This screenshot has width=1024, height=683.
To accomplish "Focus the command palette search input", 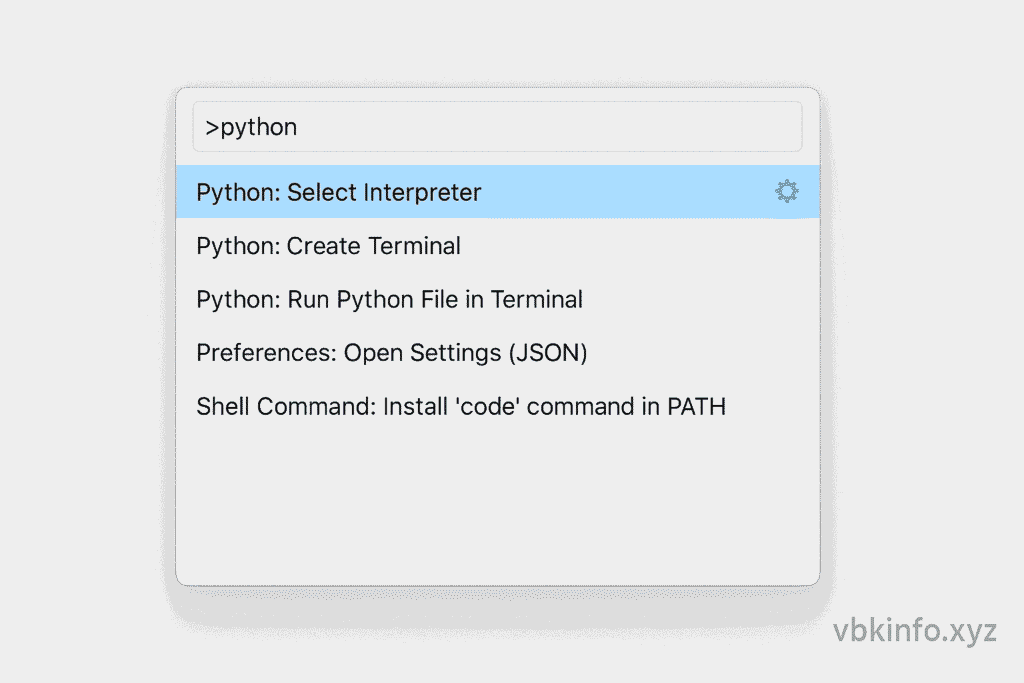I will tap(497, 127).
